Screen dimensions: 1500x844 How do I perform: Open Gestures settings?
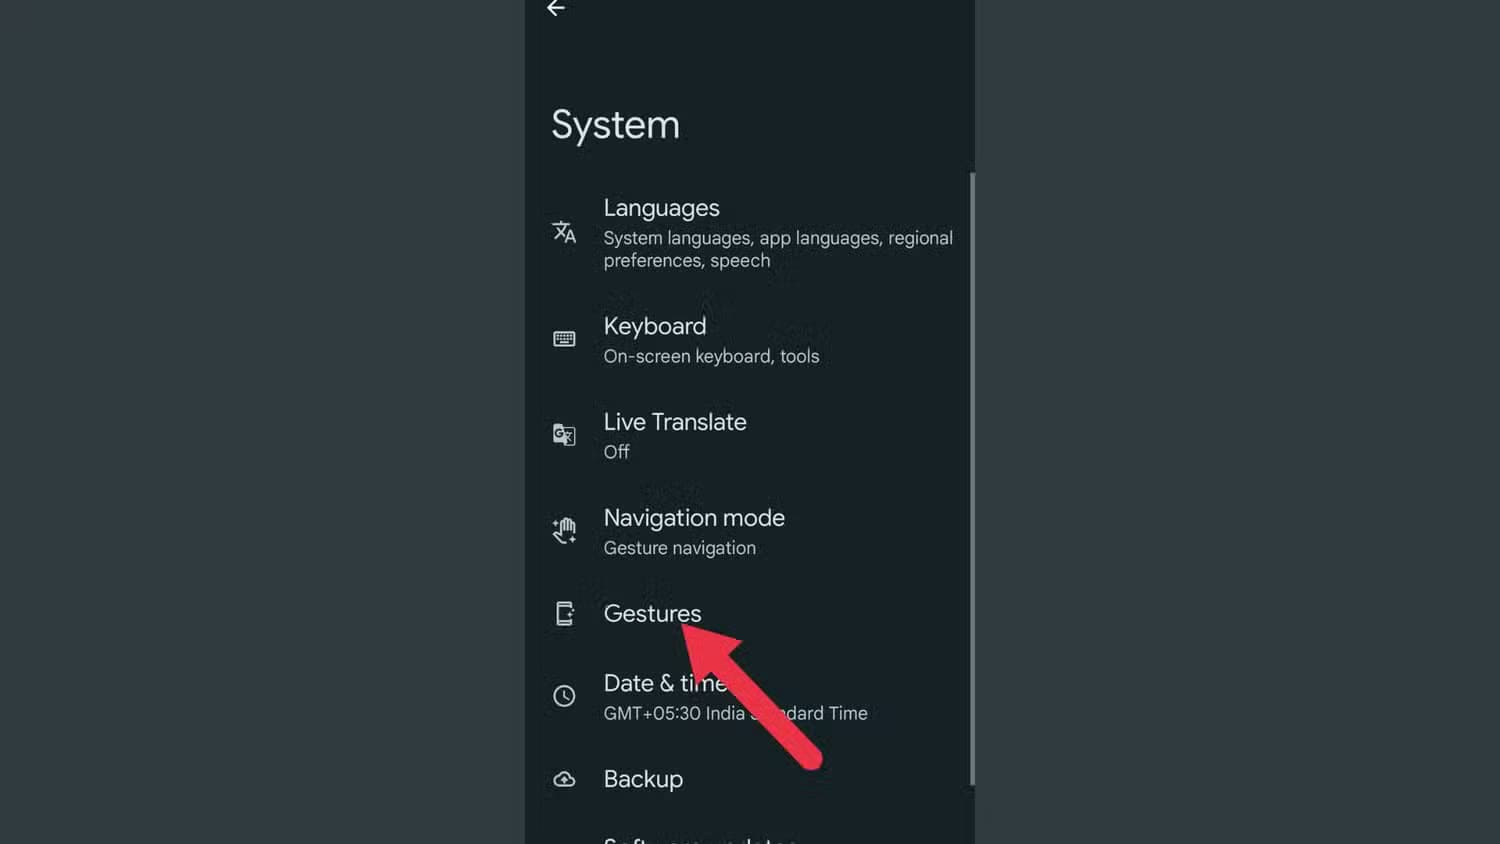(x=750, y=613)
